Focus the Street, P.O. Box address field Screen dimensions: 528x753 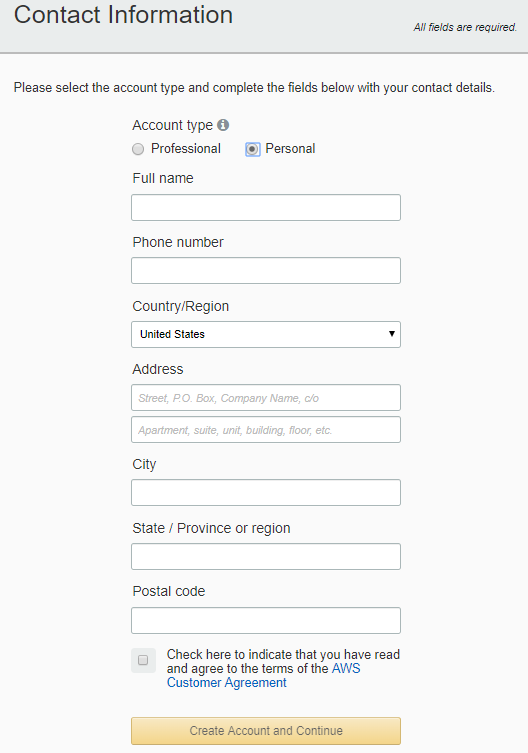[266, 398]
